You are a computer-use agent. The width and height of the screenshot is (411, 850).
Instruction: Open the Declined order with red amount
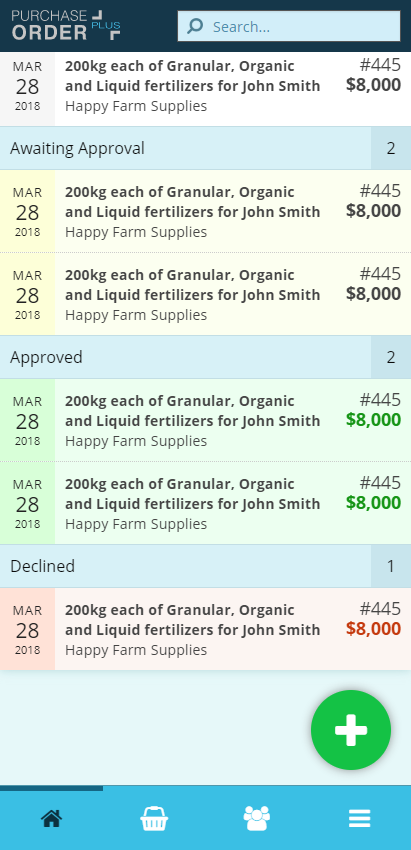pyautogui.click(x=206, y=629)
